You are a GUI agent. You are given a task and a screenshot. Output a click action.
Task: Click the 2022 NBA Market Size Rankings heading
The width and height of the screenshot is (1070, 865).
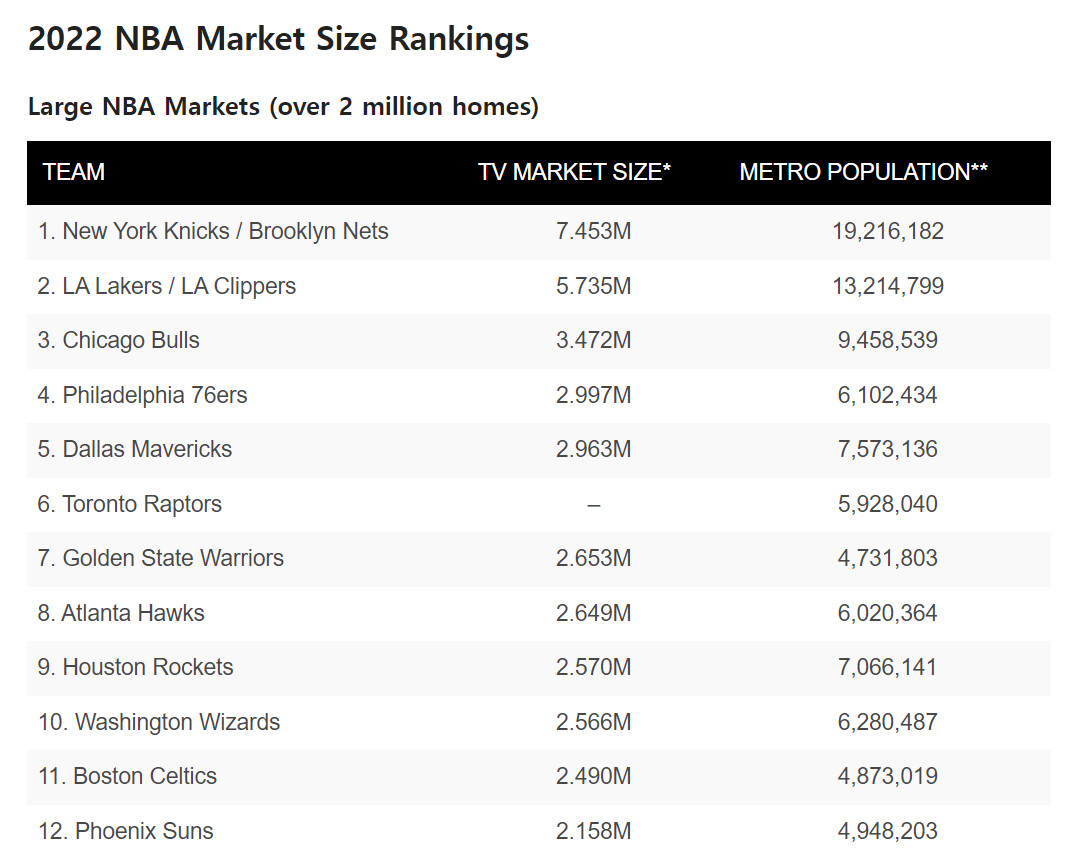[278, 39]
